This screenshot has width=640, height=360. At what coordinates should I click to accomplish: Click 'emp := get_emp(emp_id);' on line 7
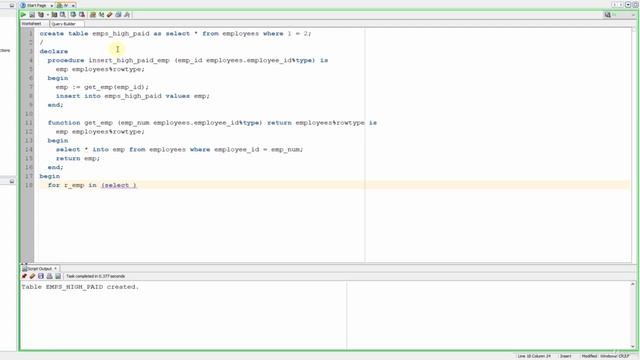[x=102, y=87]
